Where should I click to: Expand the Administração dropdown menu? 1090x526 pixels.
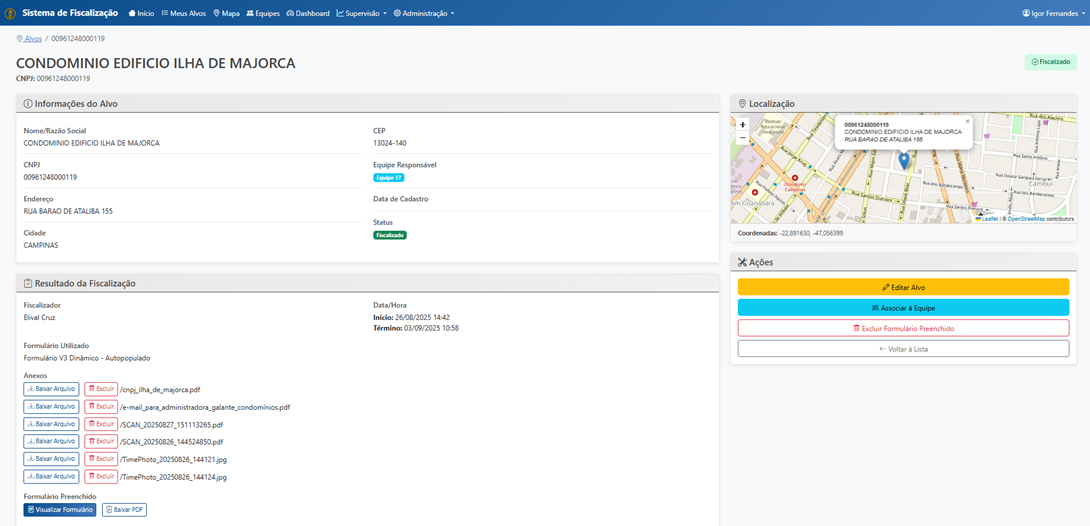click(424, 13)
